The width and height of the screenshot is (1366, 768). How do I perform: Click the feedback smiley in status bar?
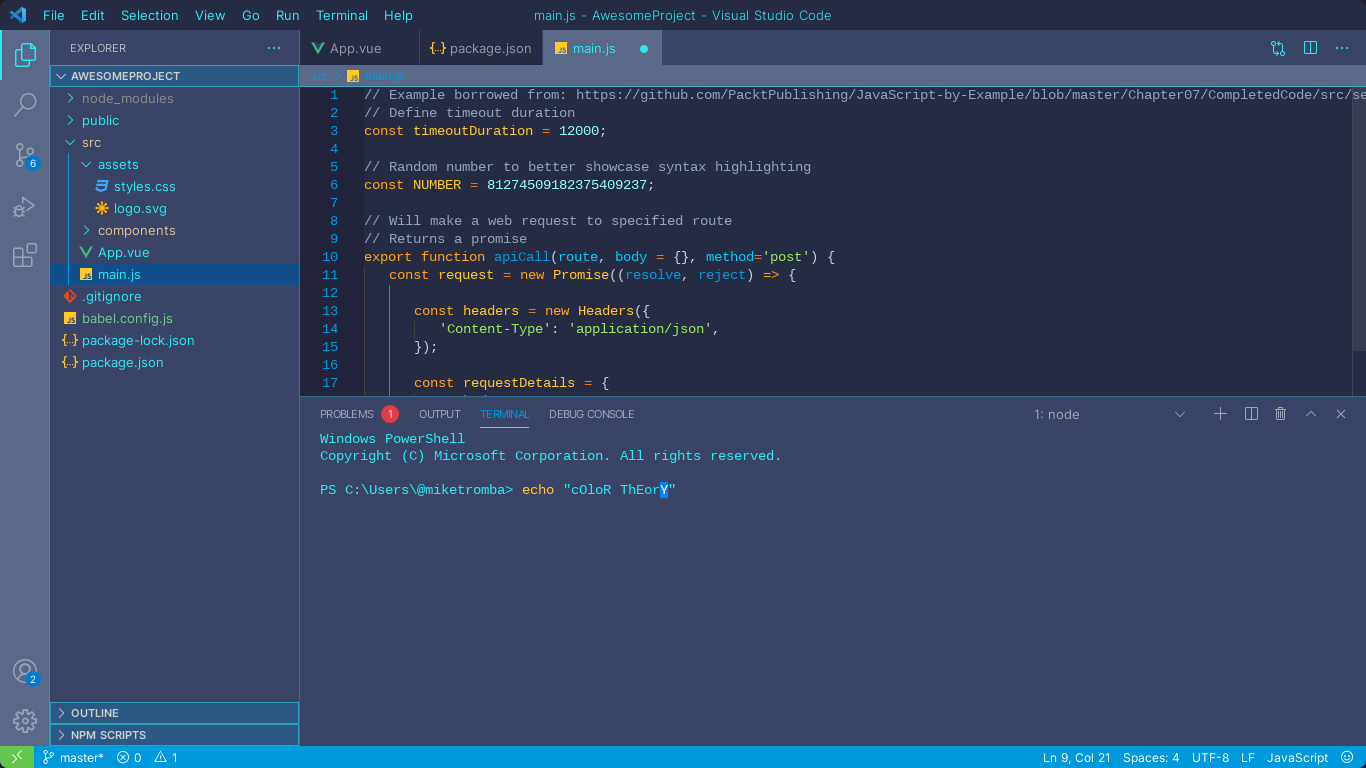1347,757
